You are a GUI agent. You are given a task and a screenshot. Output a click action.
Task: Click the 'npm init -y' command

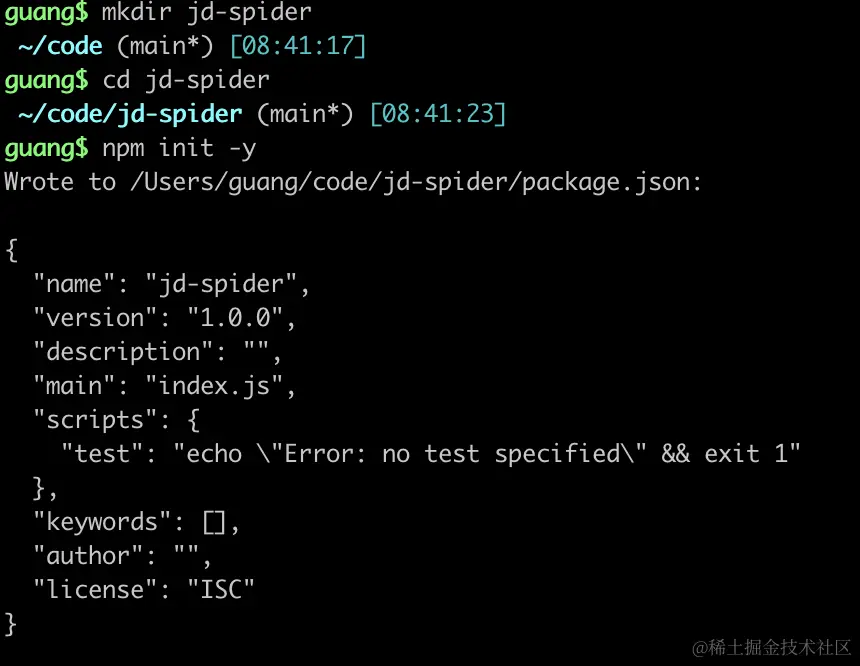point(179,149)
